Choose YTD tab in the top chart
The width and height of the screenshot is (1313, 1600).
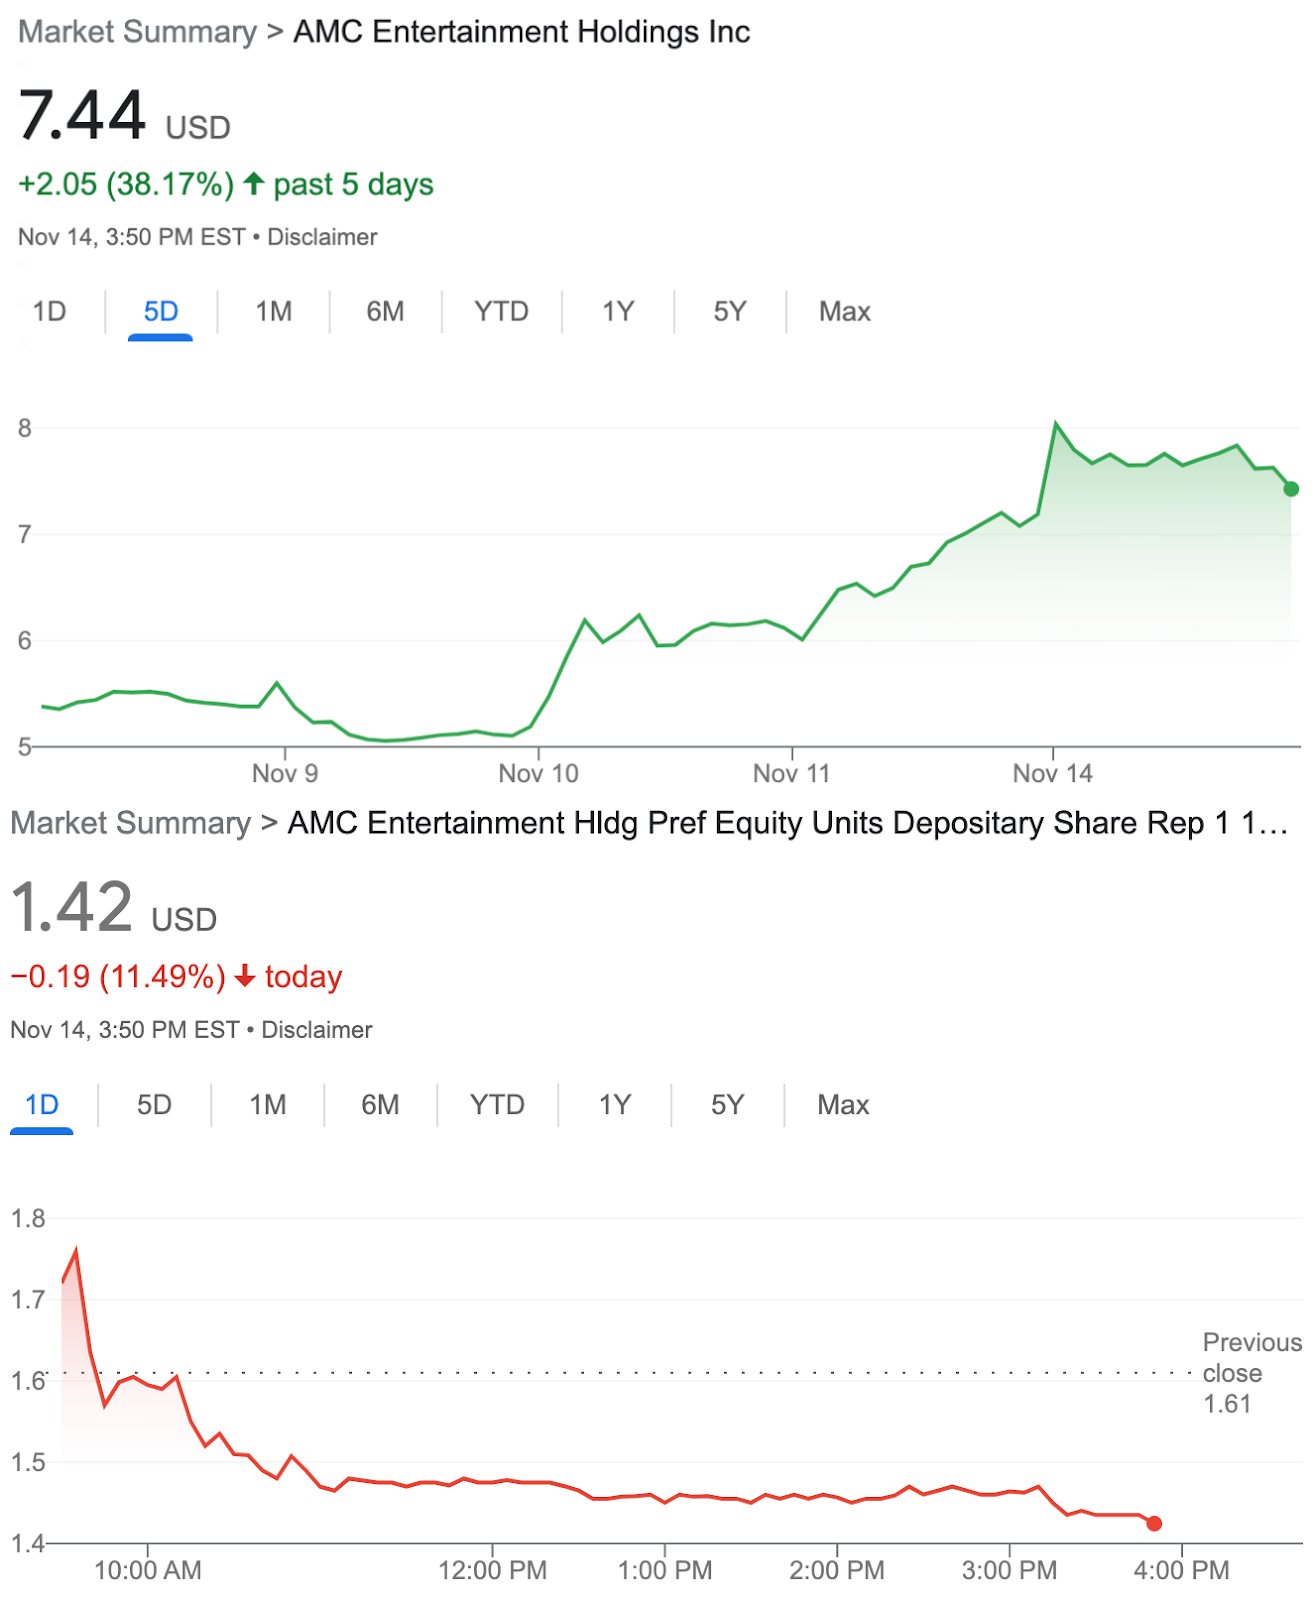click(x=501, y=312)
